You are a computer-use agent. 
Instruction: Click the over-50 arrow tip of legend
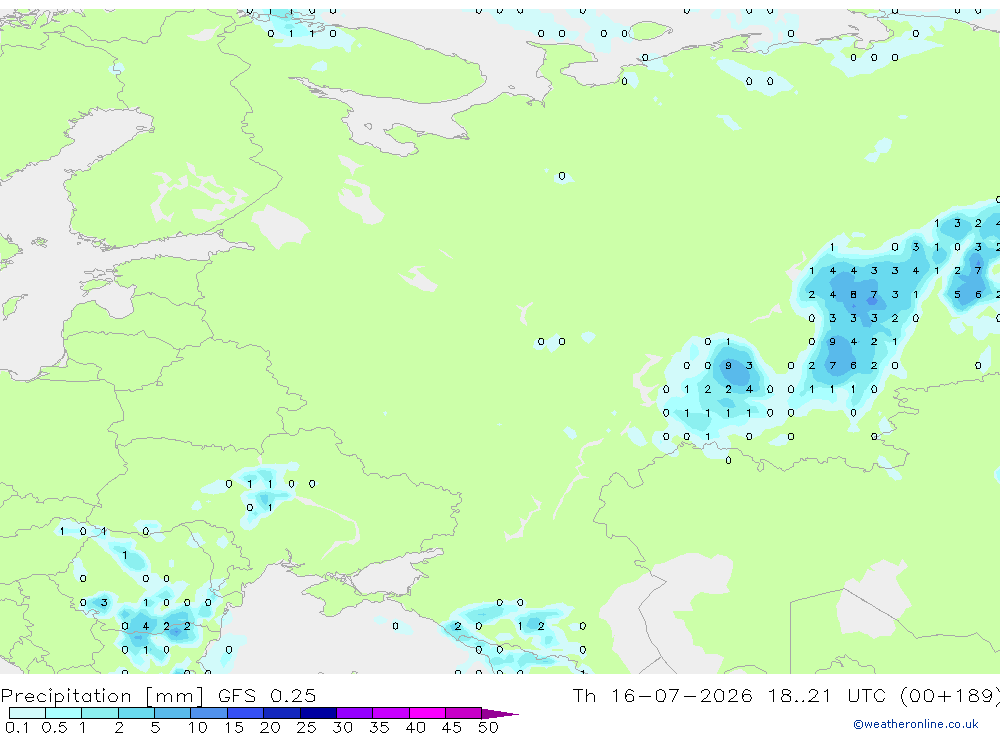coord(500,713)
